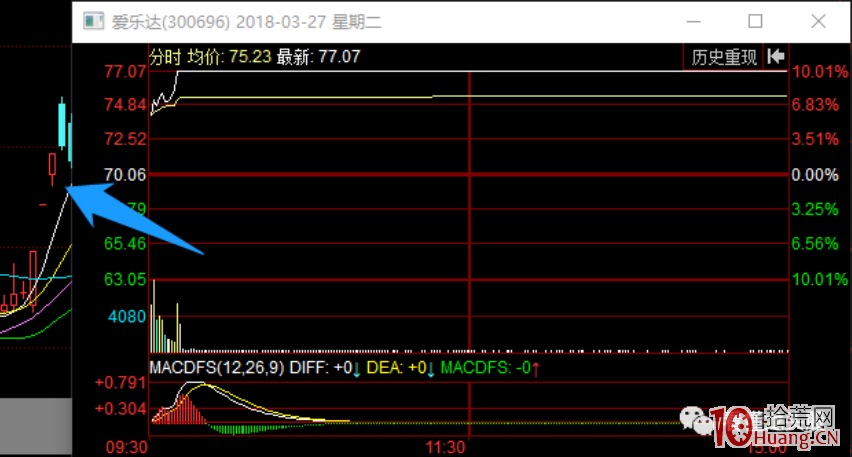Screen dimensions: 852x457
Task: Click the green MACDFS: -0 value
Action: tap(490, 368)
